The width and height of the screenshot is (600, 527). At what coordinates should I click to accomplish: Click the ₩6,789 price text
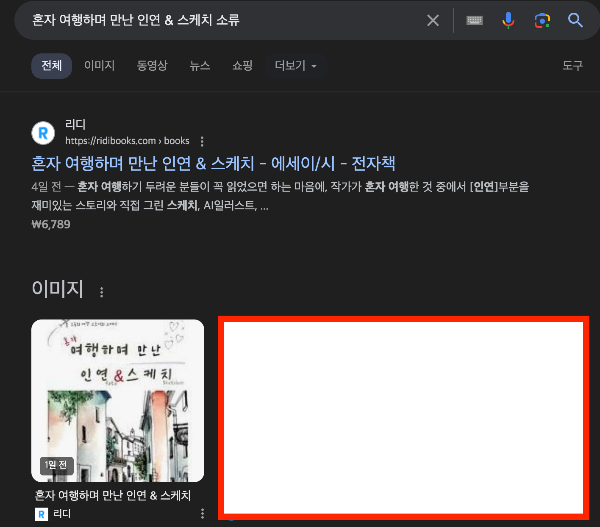[51, 224]
